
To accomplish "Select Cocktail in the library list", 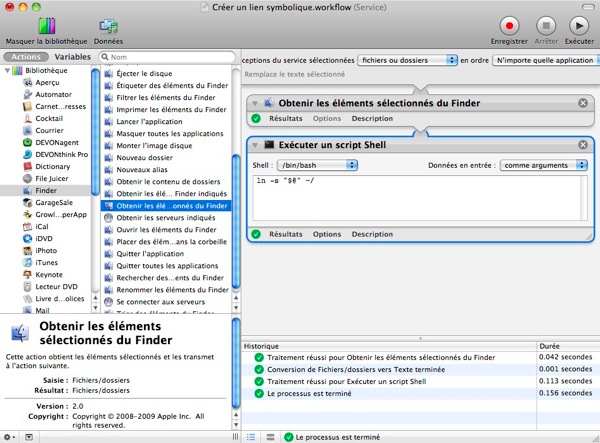I will (49, 118).
